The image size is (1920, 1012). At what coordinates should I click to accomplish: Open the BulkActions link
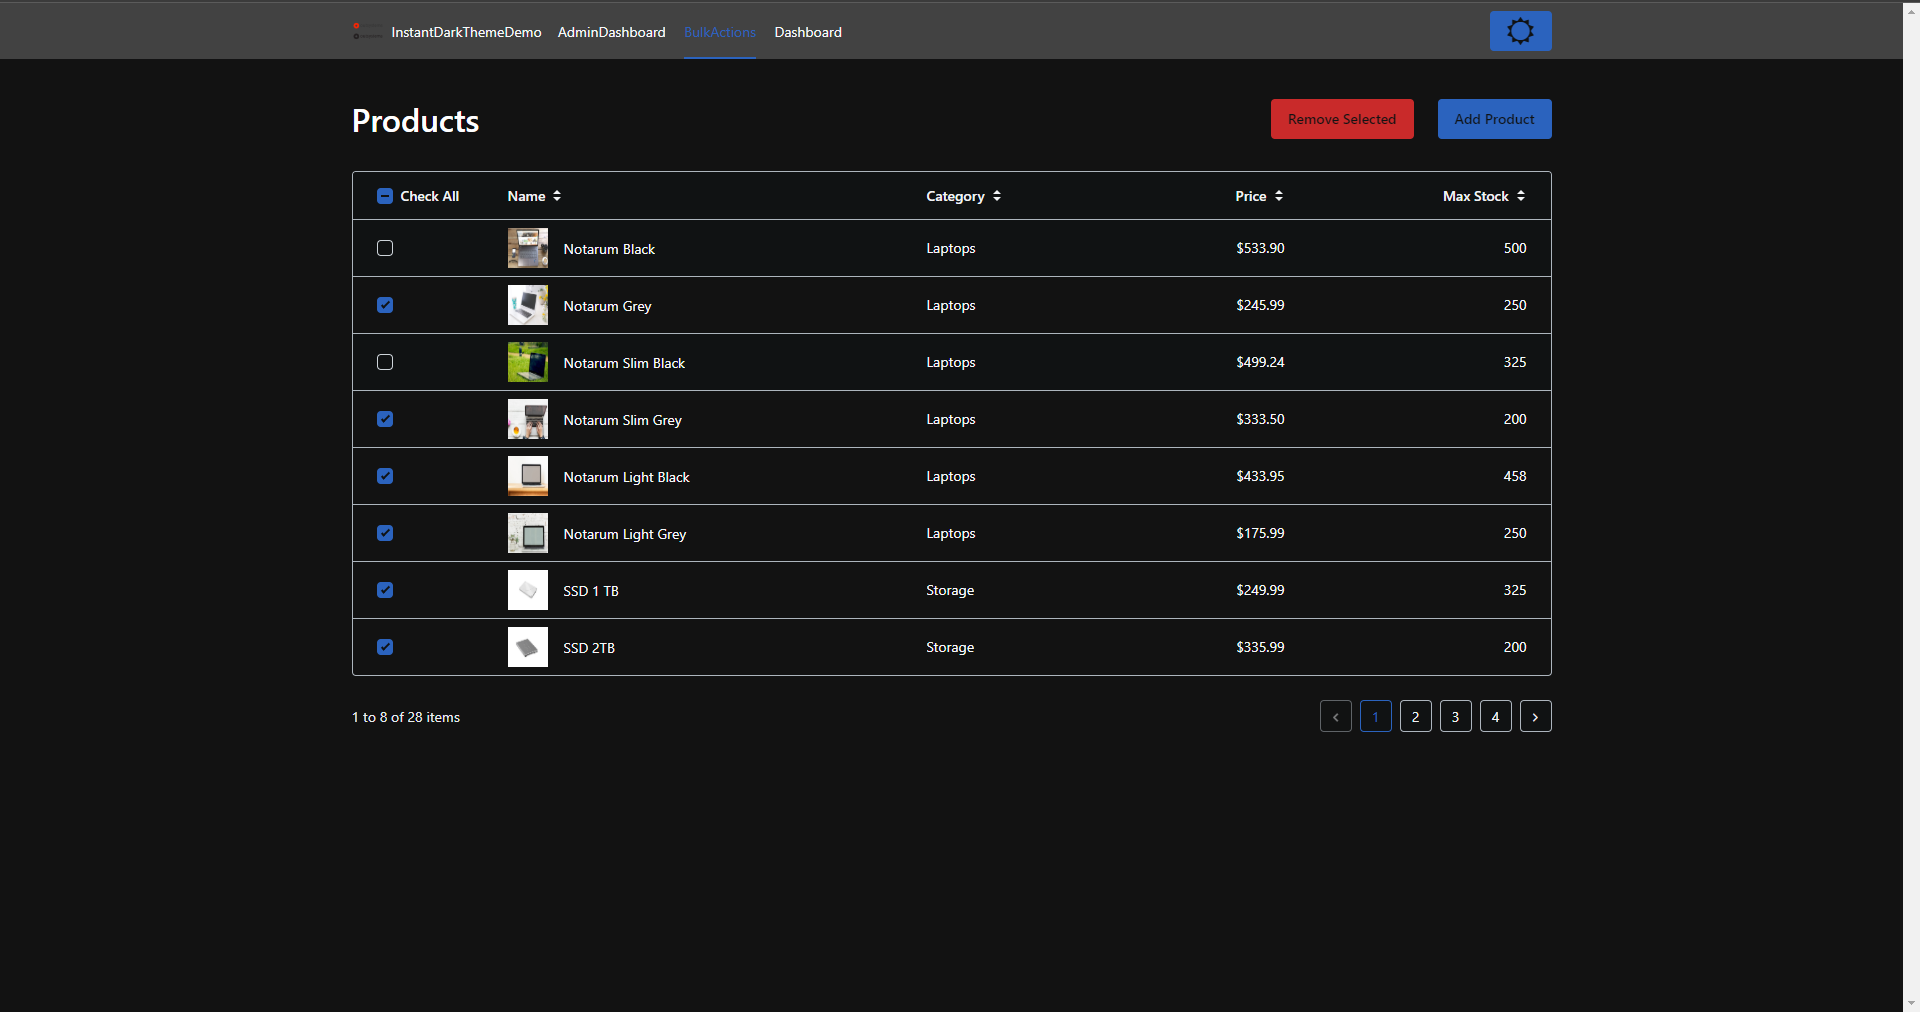[719, 32]
